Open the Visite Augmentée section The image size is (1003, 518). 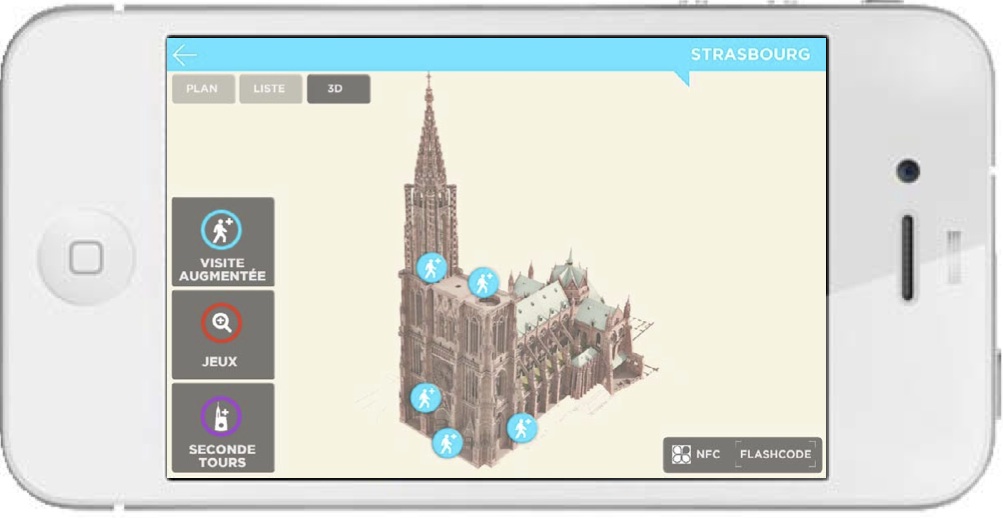[x=223, y=242]
